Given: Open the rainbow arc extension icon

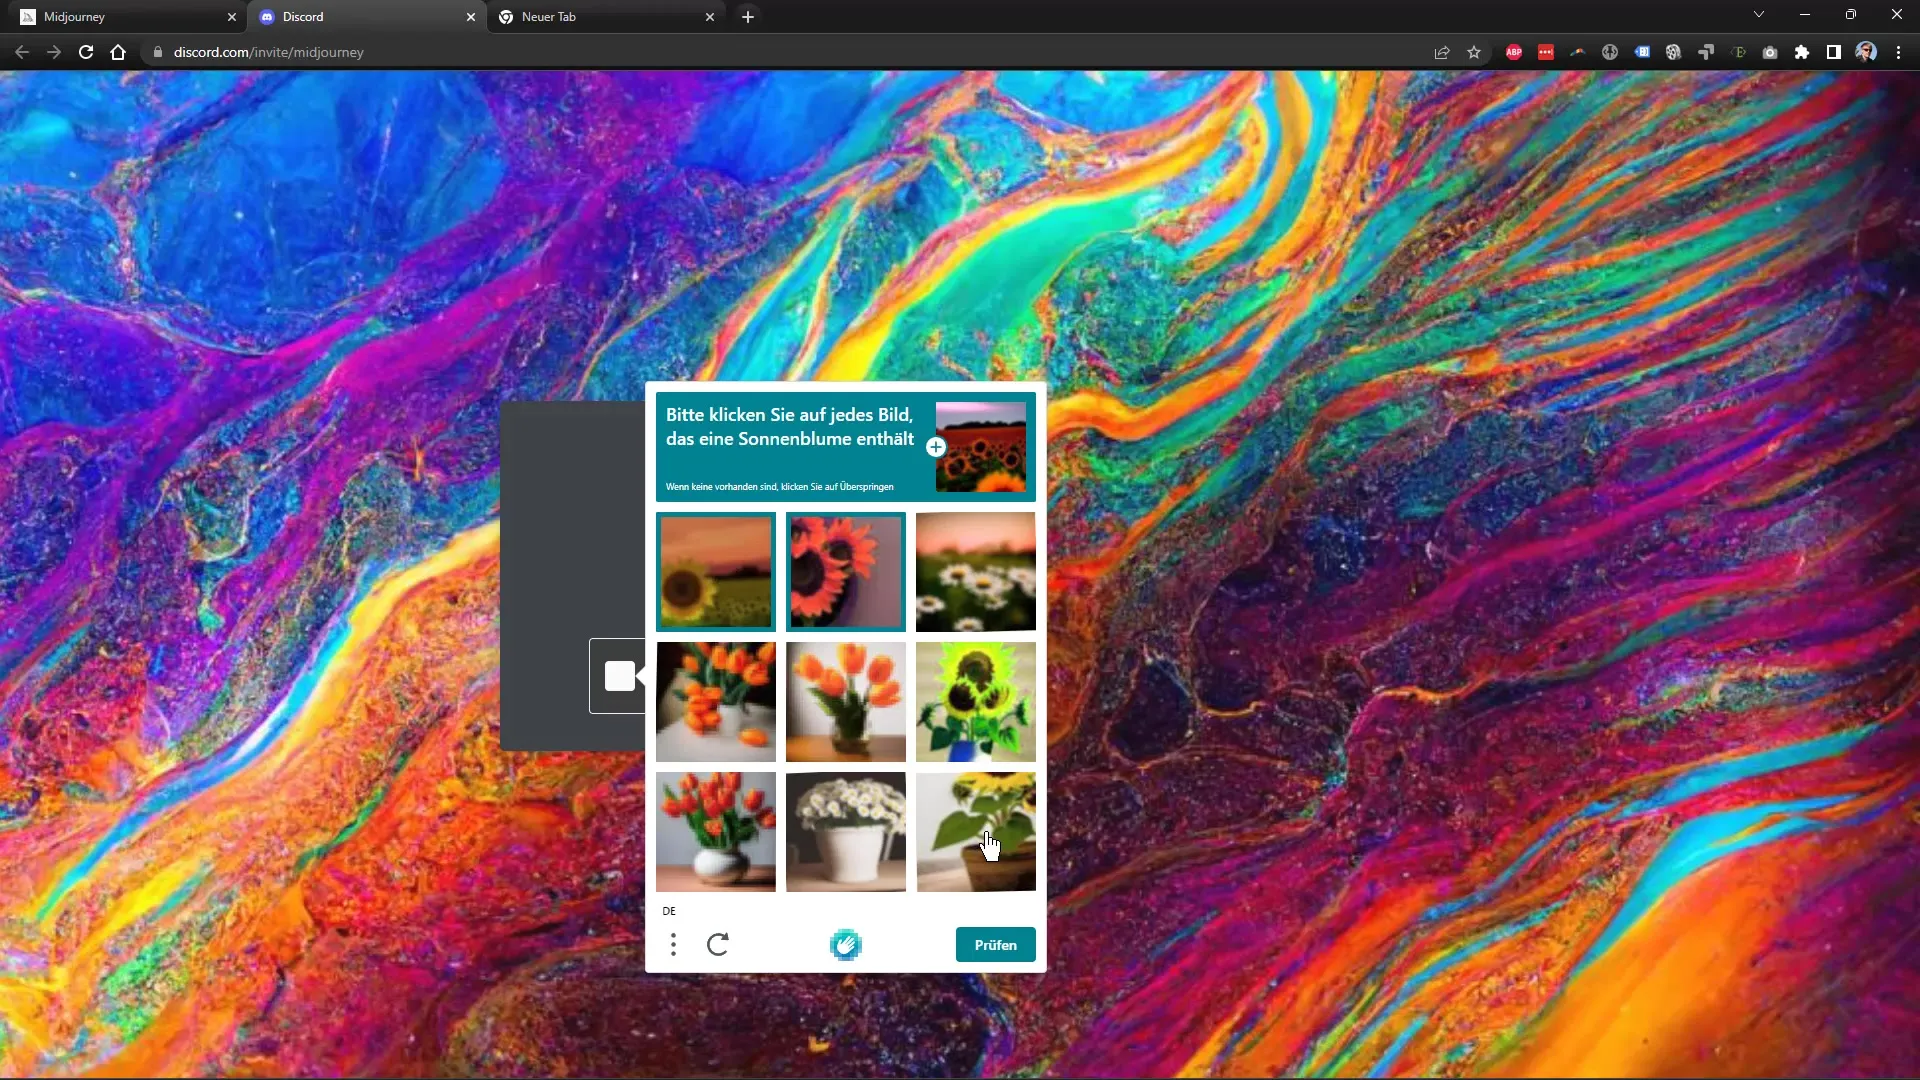Looking at the screenshot, I should (1578, 52).
